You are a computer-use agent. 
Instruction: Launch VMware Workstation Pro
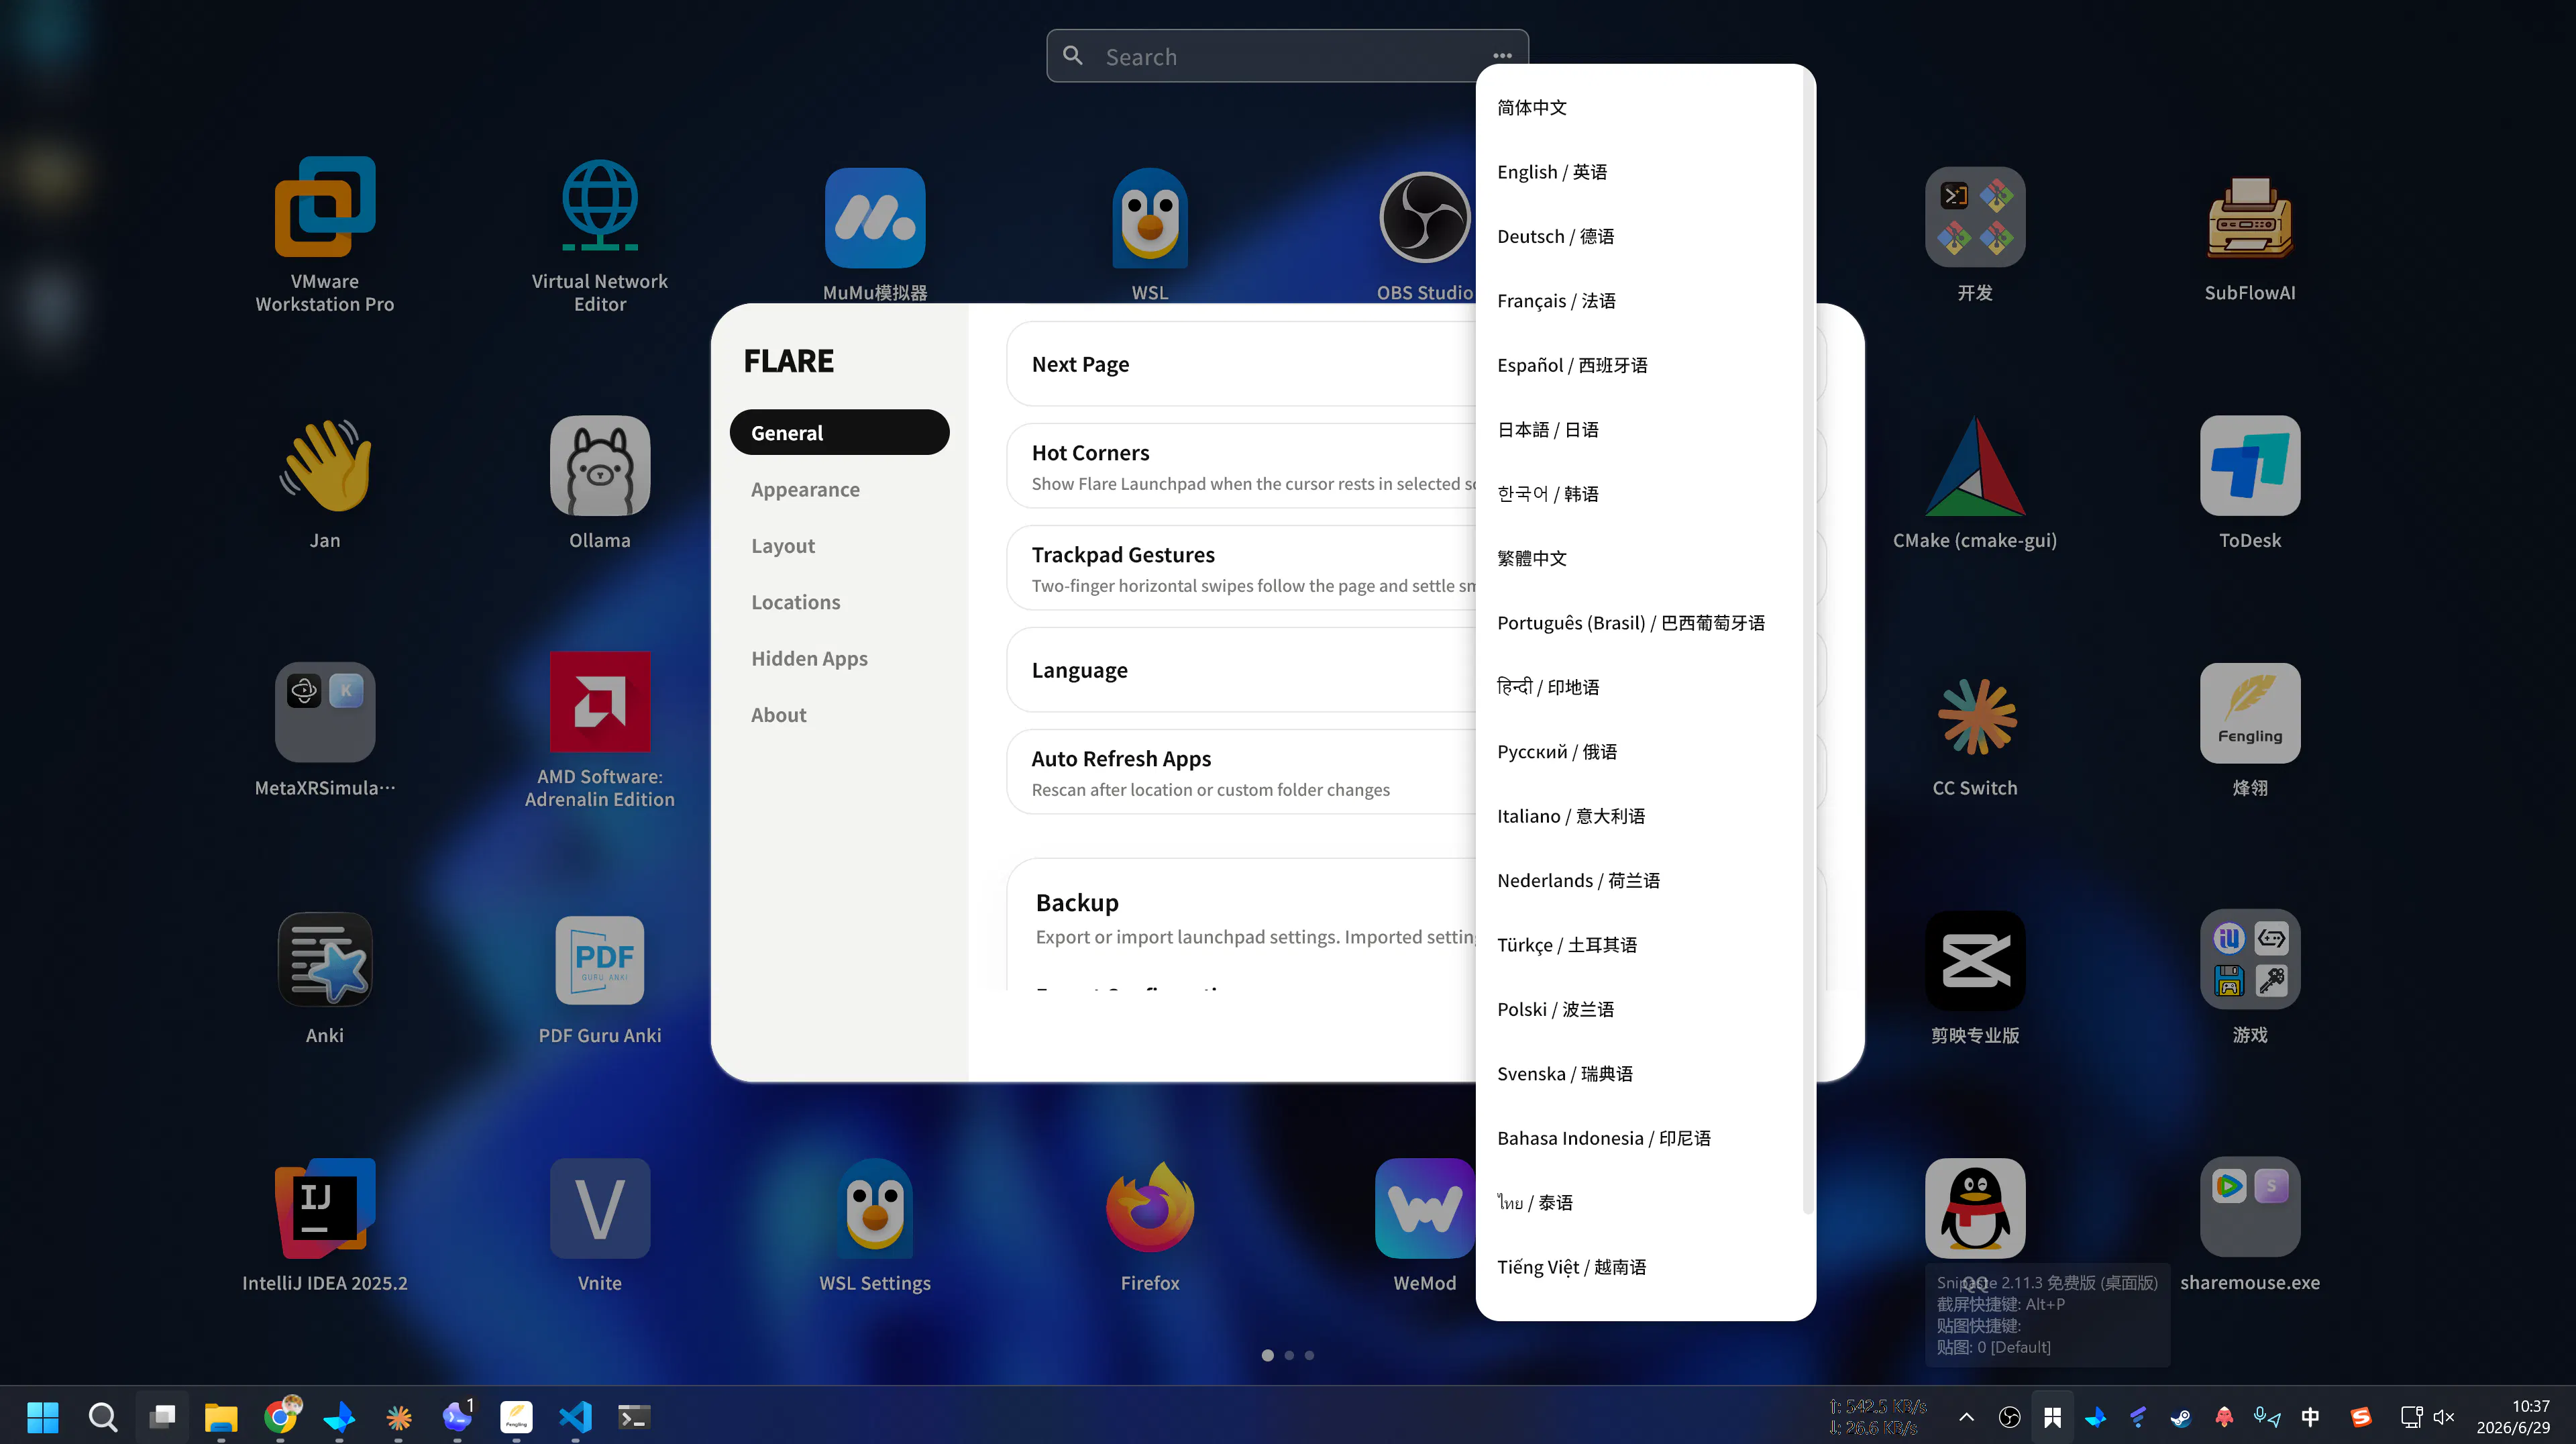click(x=325, y=207)
